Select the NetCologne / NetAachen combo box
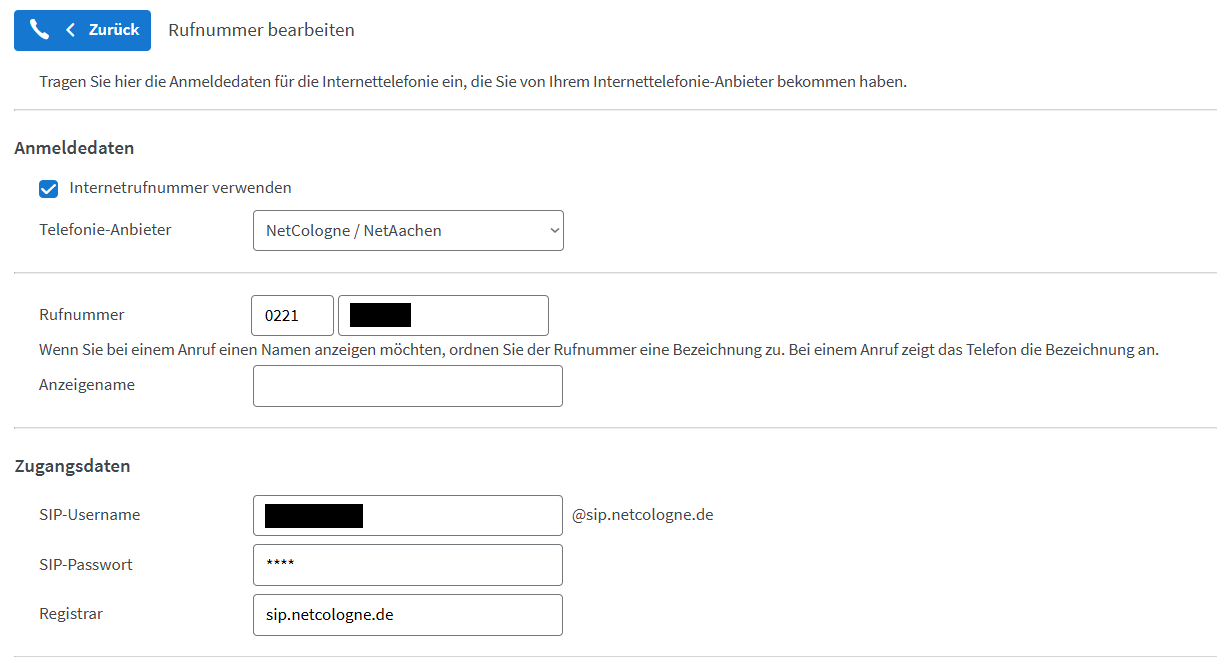Screen dimensions: 1217x657 pos(408,230)
